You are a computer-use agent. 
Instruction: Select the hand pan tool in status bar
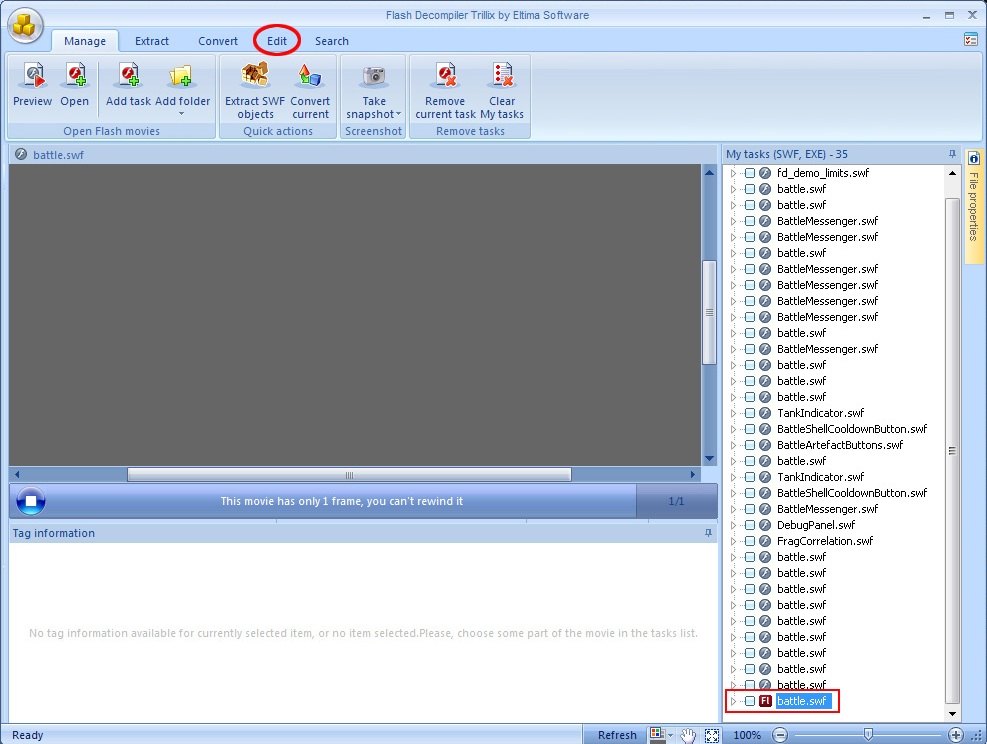tap(689, 735)
